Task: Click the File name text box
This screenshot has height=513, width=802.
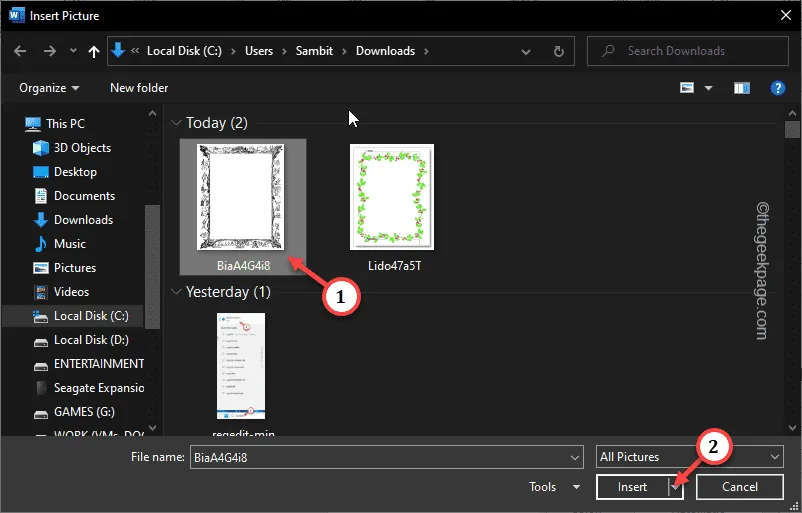Action: pyautogui.click(x=380, y=457)
